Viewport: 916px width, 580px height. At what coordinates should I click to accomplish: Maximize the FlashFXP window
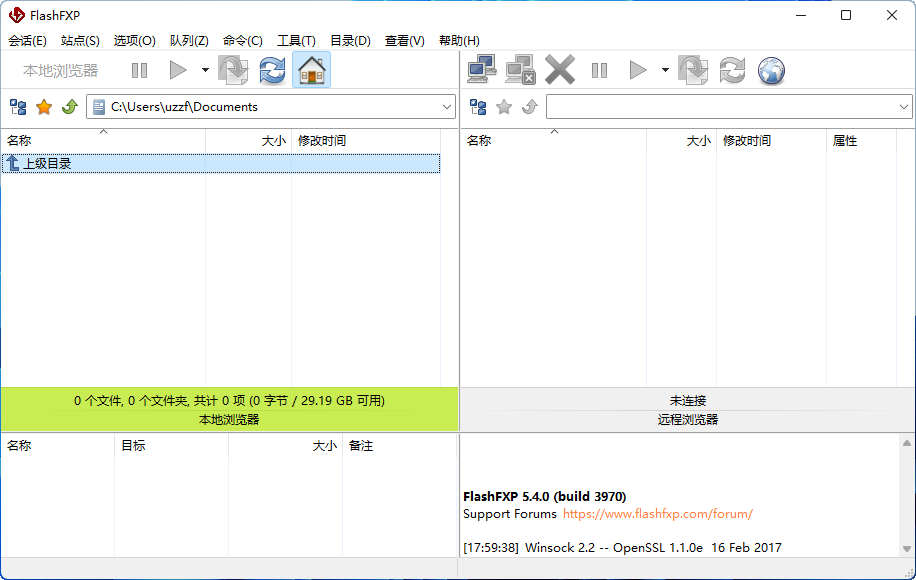(x=846, y=15)
